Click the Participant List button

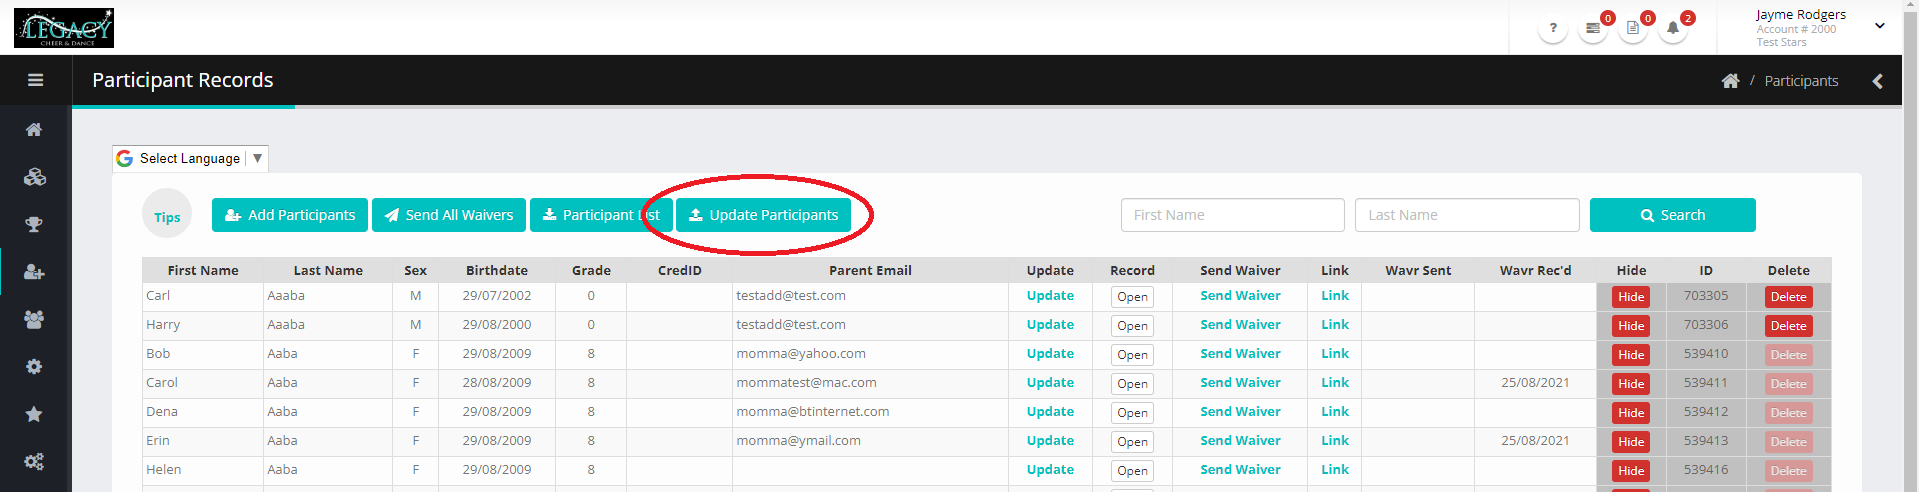(601, 215)
